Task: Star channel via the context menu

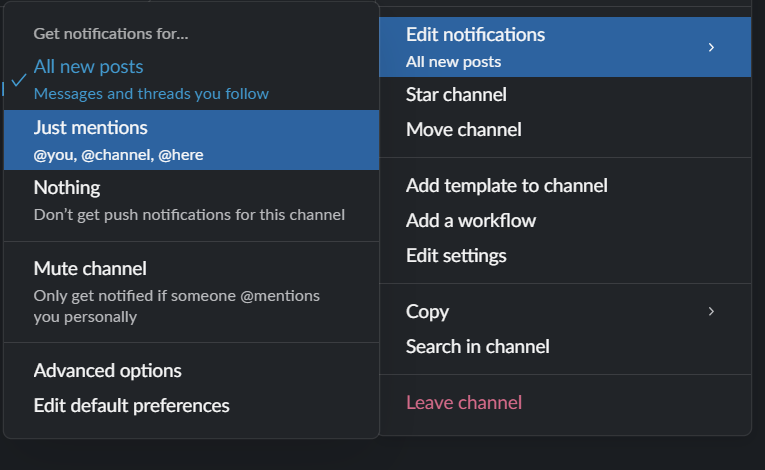Action: coord(456,95)
